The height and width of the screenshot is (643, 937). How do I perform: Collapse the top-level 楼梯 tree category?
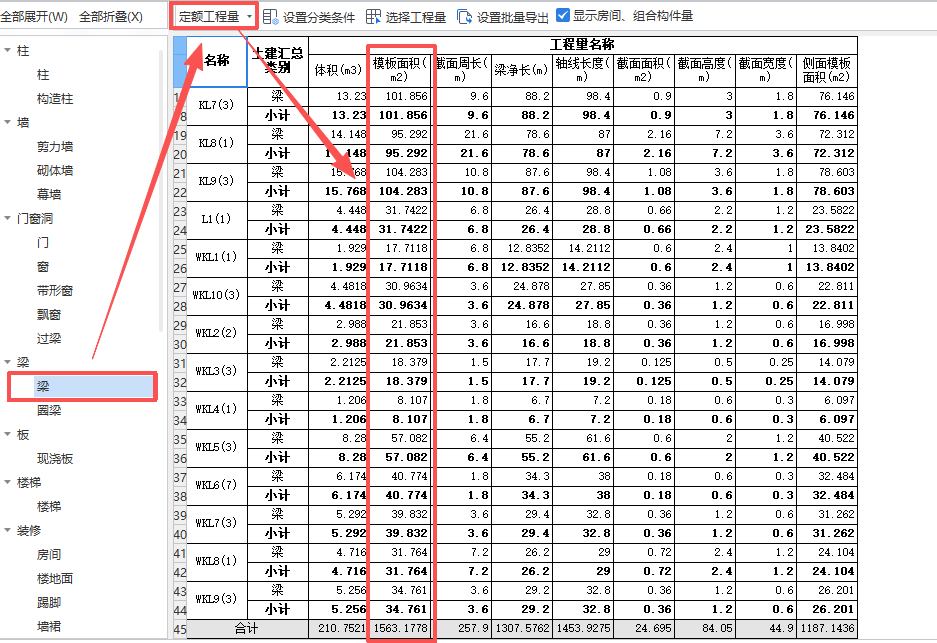pos(8,482)
